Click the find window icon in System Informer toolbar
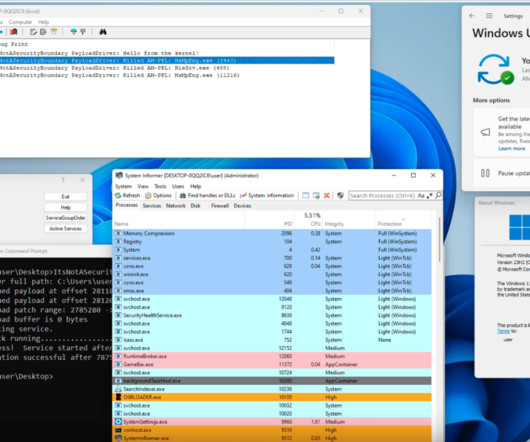The image size is (530, 442). click(306, 195)
